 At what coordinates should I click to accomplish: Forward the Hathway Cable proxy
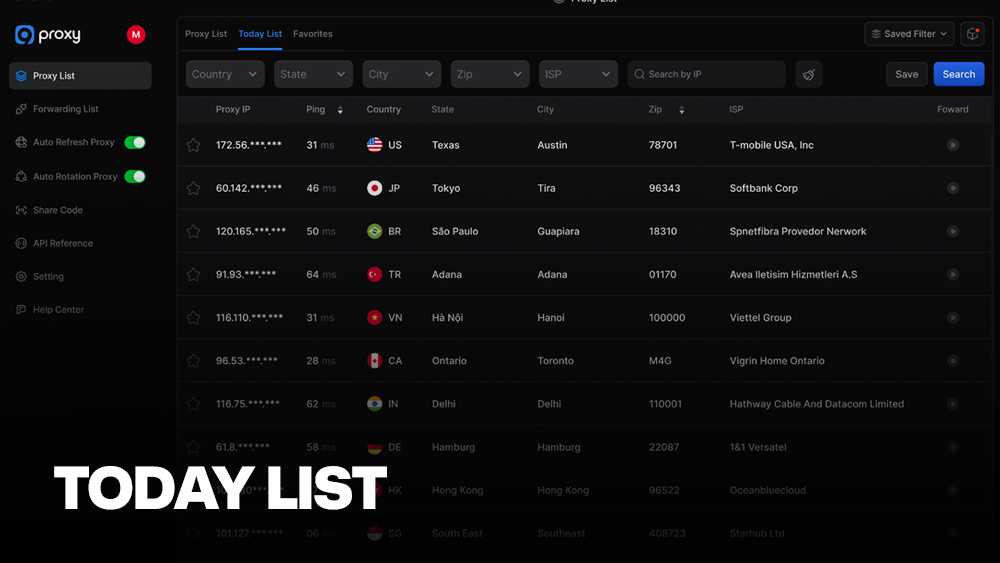point(953,404)
